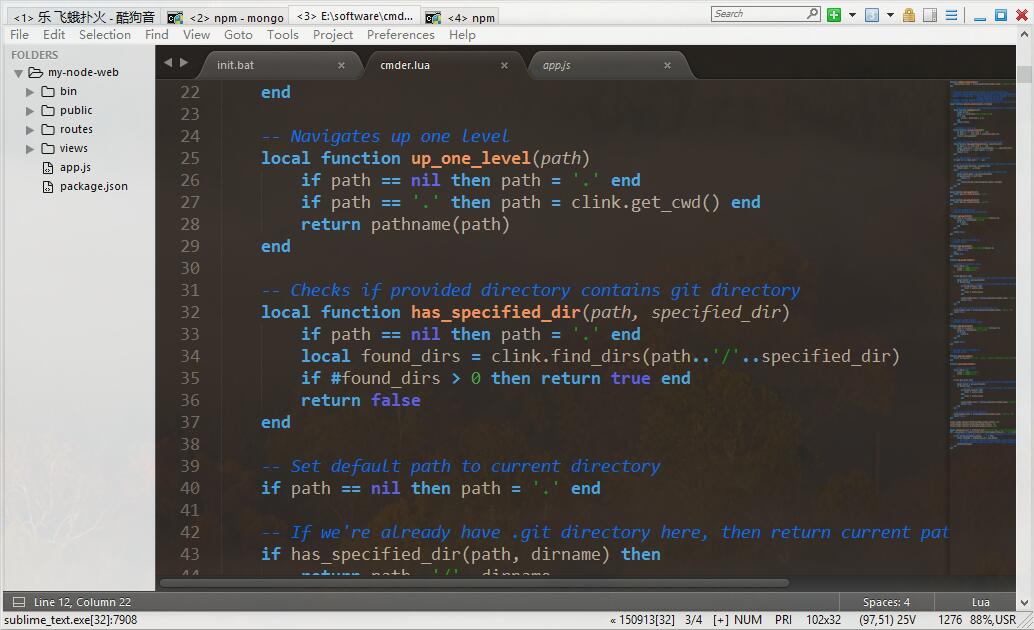Click the has_specified_dir function name
The width and height of the screenshot is (1034, 630).
tap(496, 312)
